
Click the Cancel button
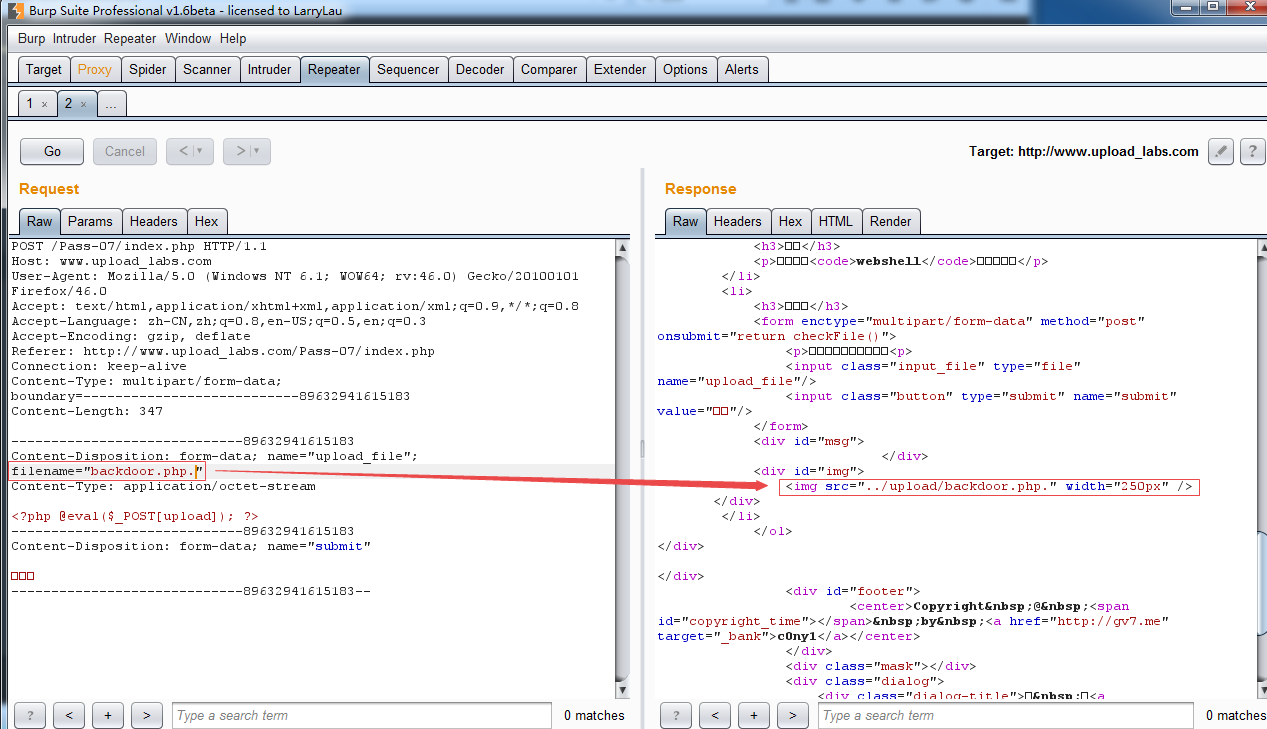pyautogui.click(x=125, y=151)
